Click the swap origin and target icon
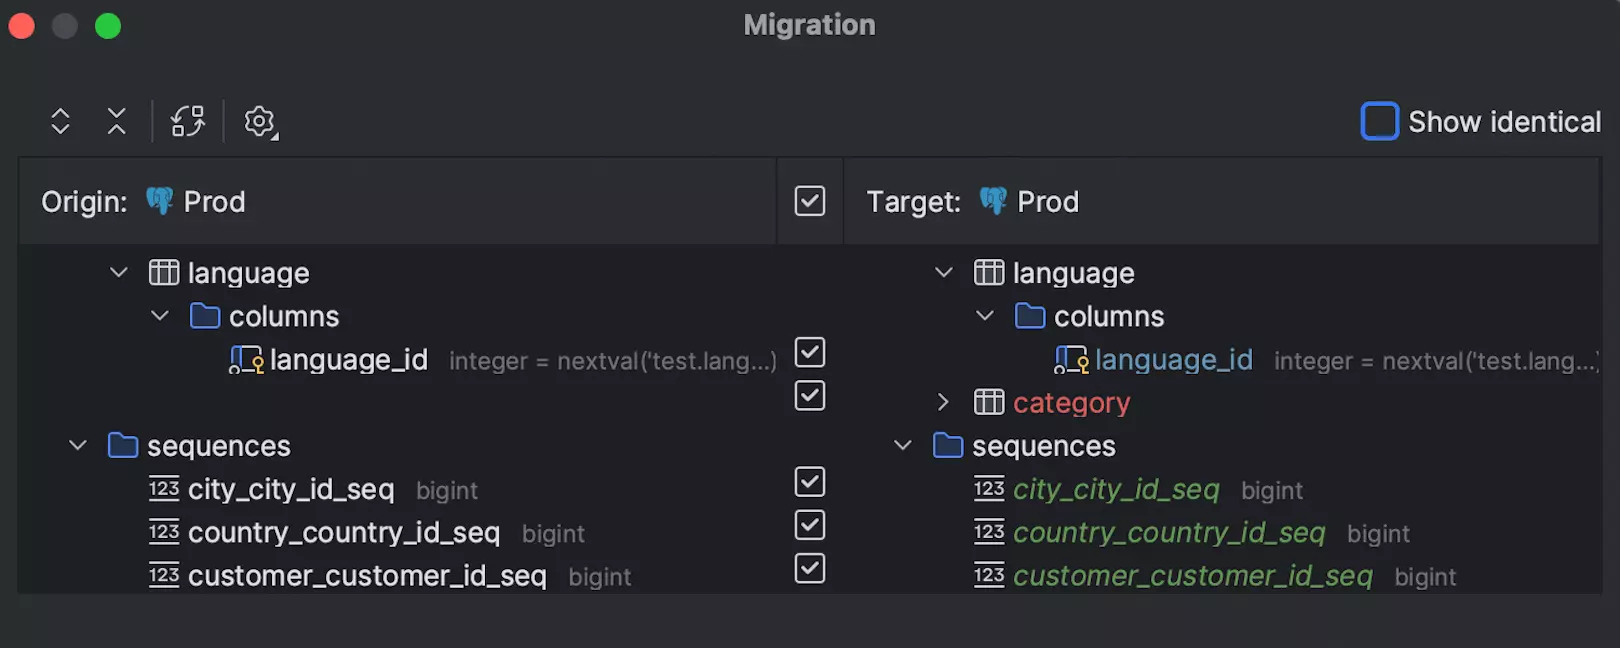This screenshot has height=648, width=1620. pyautogui.click(x=188, y=121)
